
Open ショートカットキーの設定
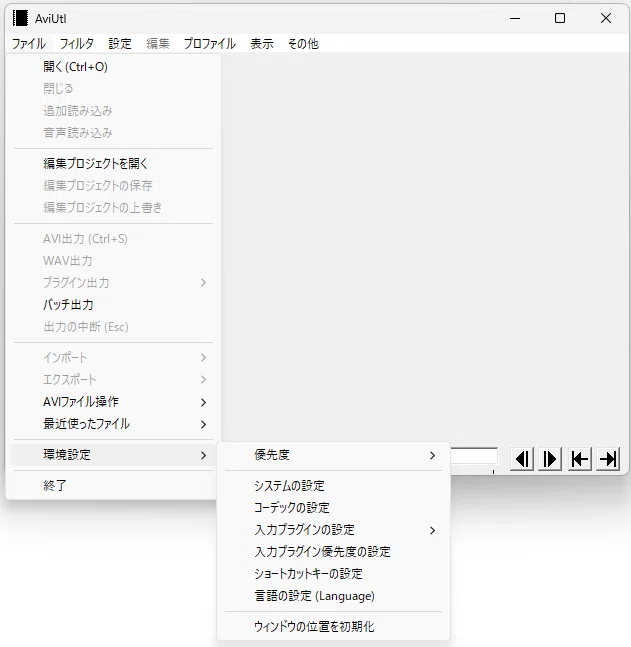point(333,574)
